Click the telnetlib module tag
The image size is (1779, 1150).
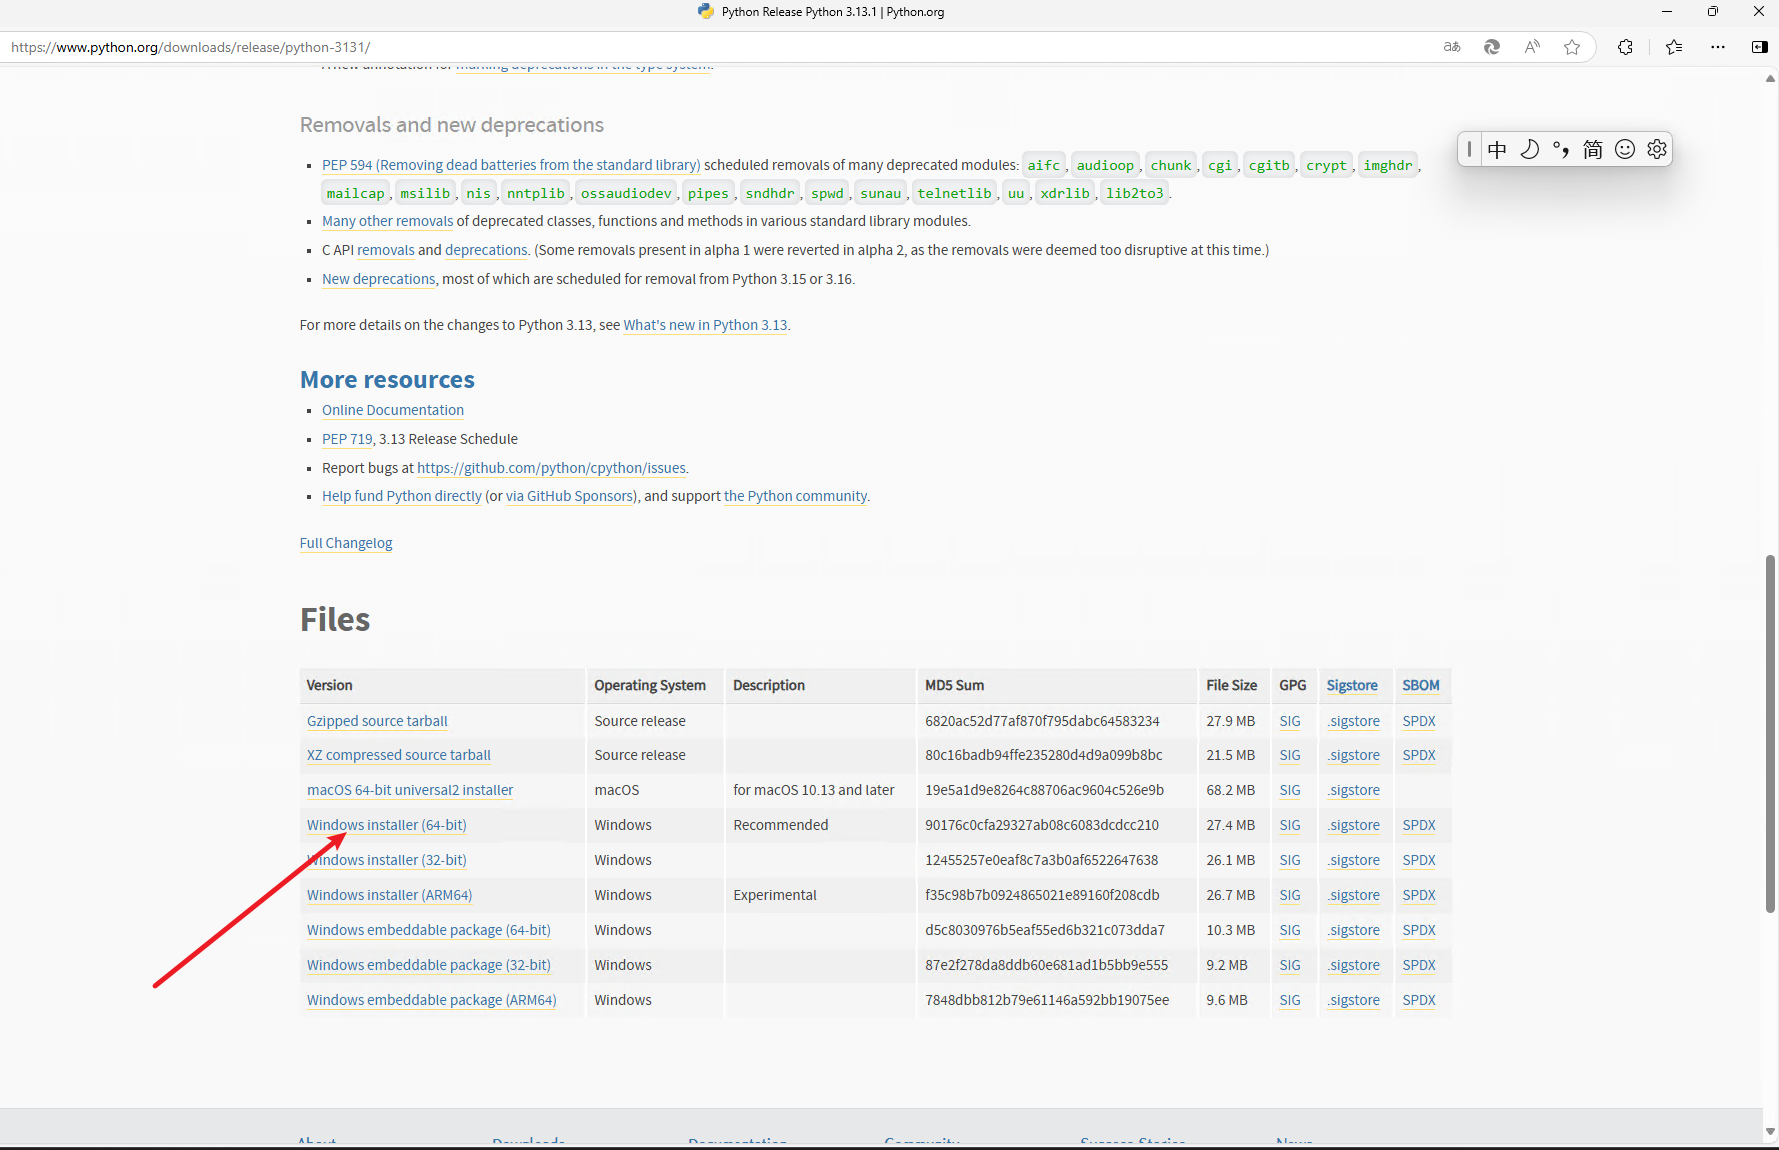point(955,193)
